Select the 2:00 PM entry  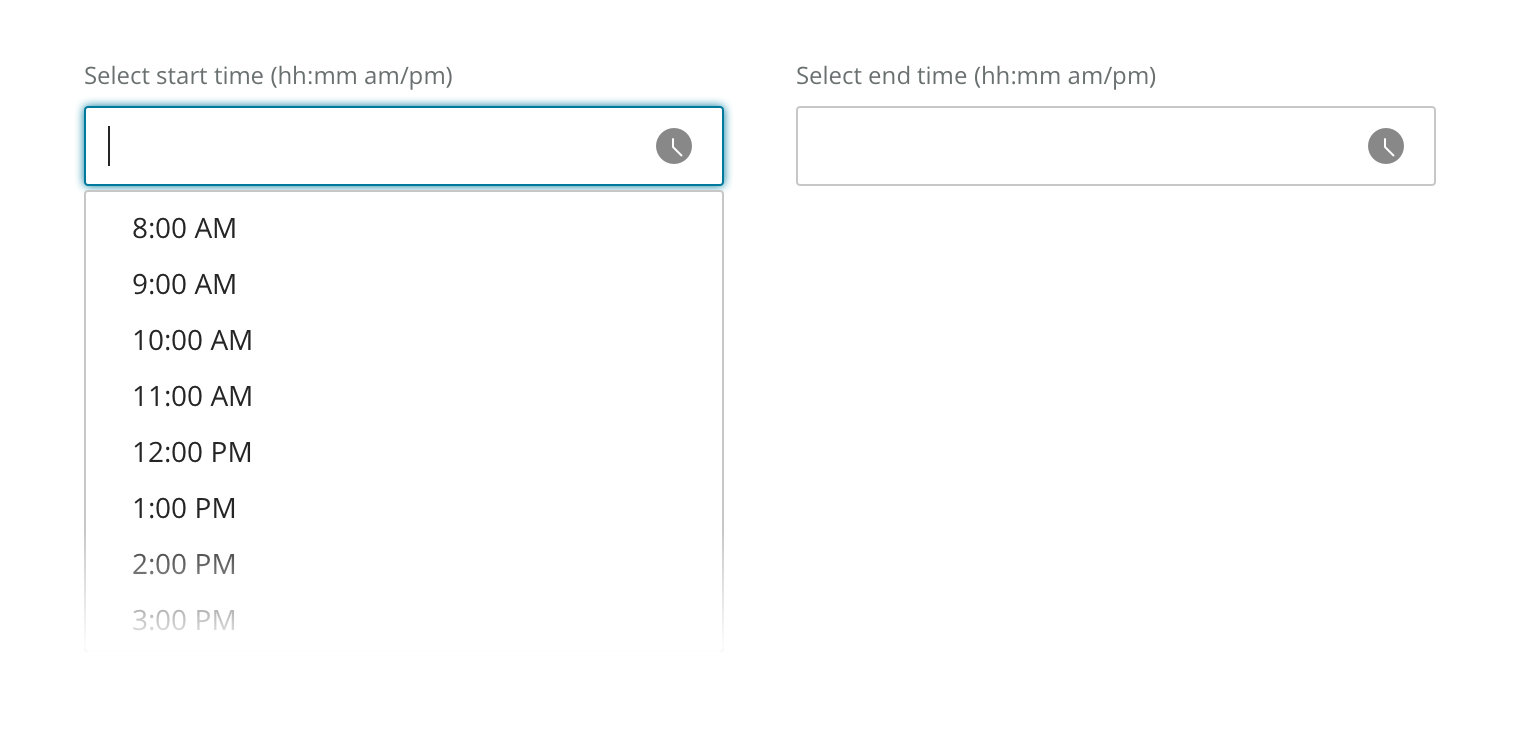tap(185, 564)
